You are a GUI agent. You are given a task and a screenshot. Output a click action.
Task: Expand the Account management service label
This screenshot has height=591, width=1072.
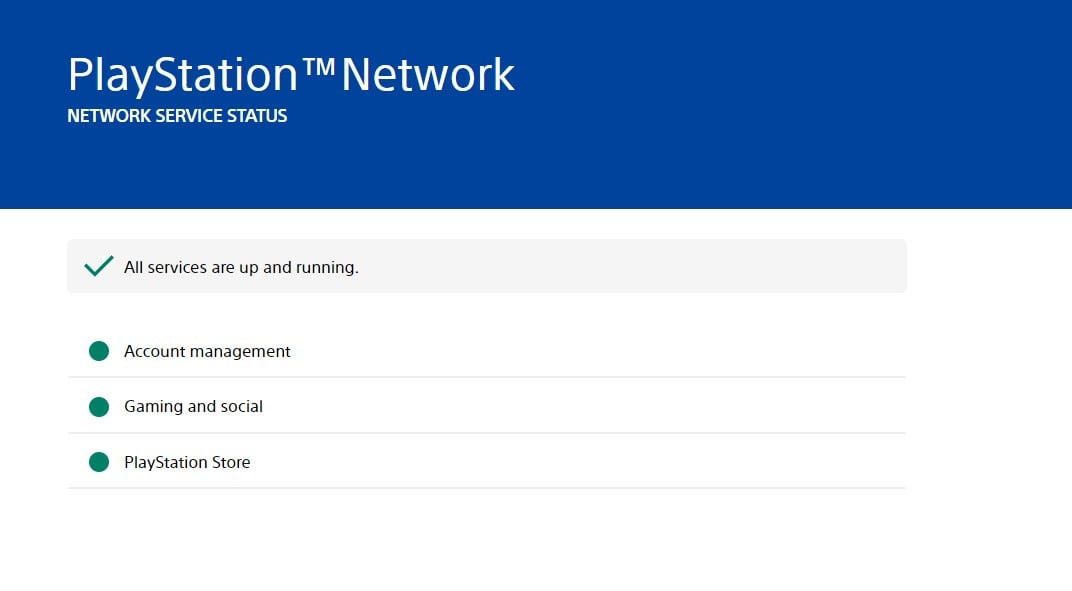tap(207, 352)
